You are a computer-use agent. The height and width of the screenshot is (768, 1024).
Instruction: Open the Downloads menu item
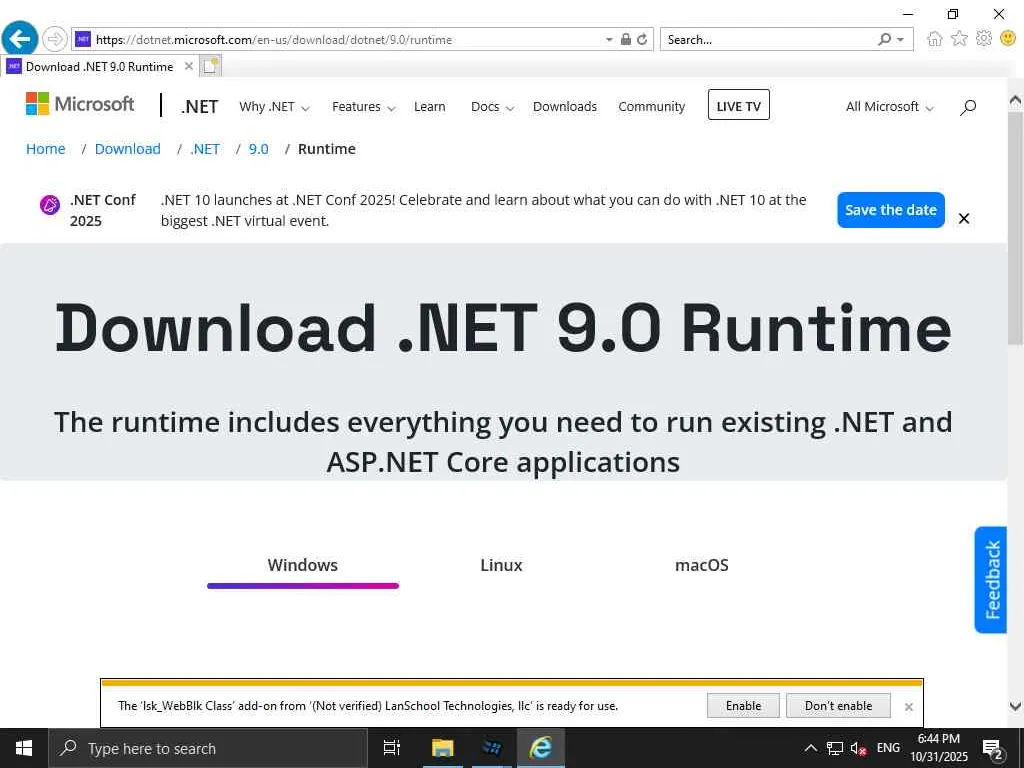point(565,106)
